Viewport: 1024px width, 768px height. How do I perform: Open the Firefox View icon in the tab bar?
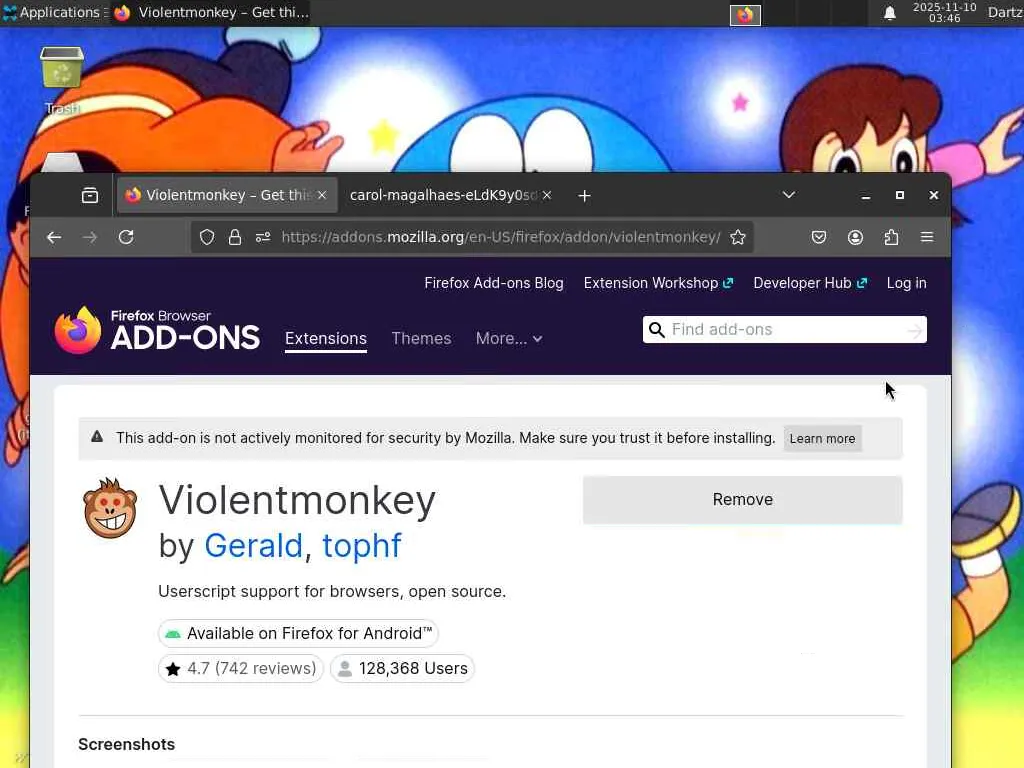(x=90, y=195)
